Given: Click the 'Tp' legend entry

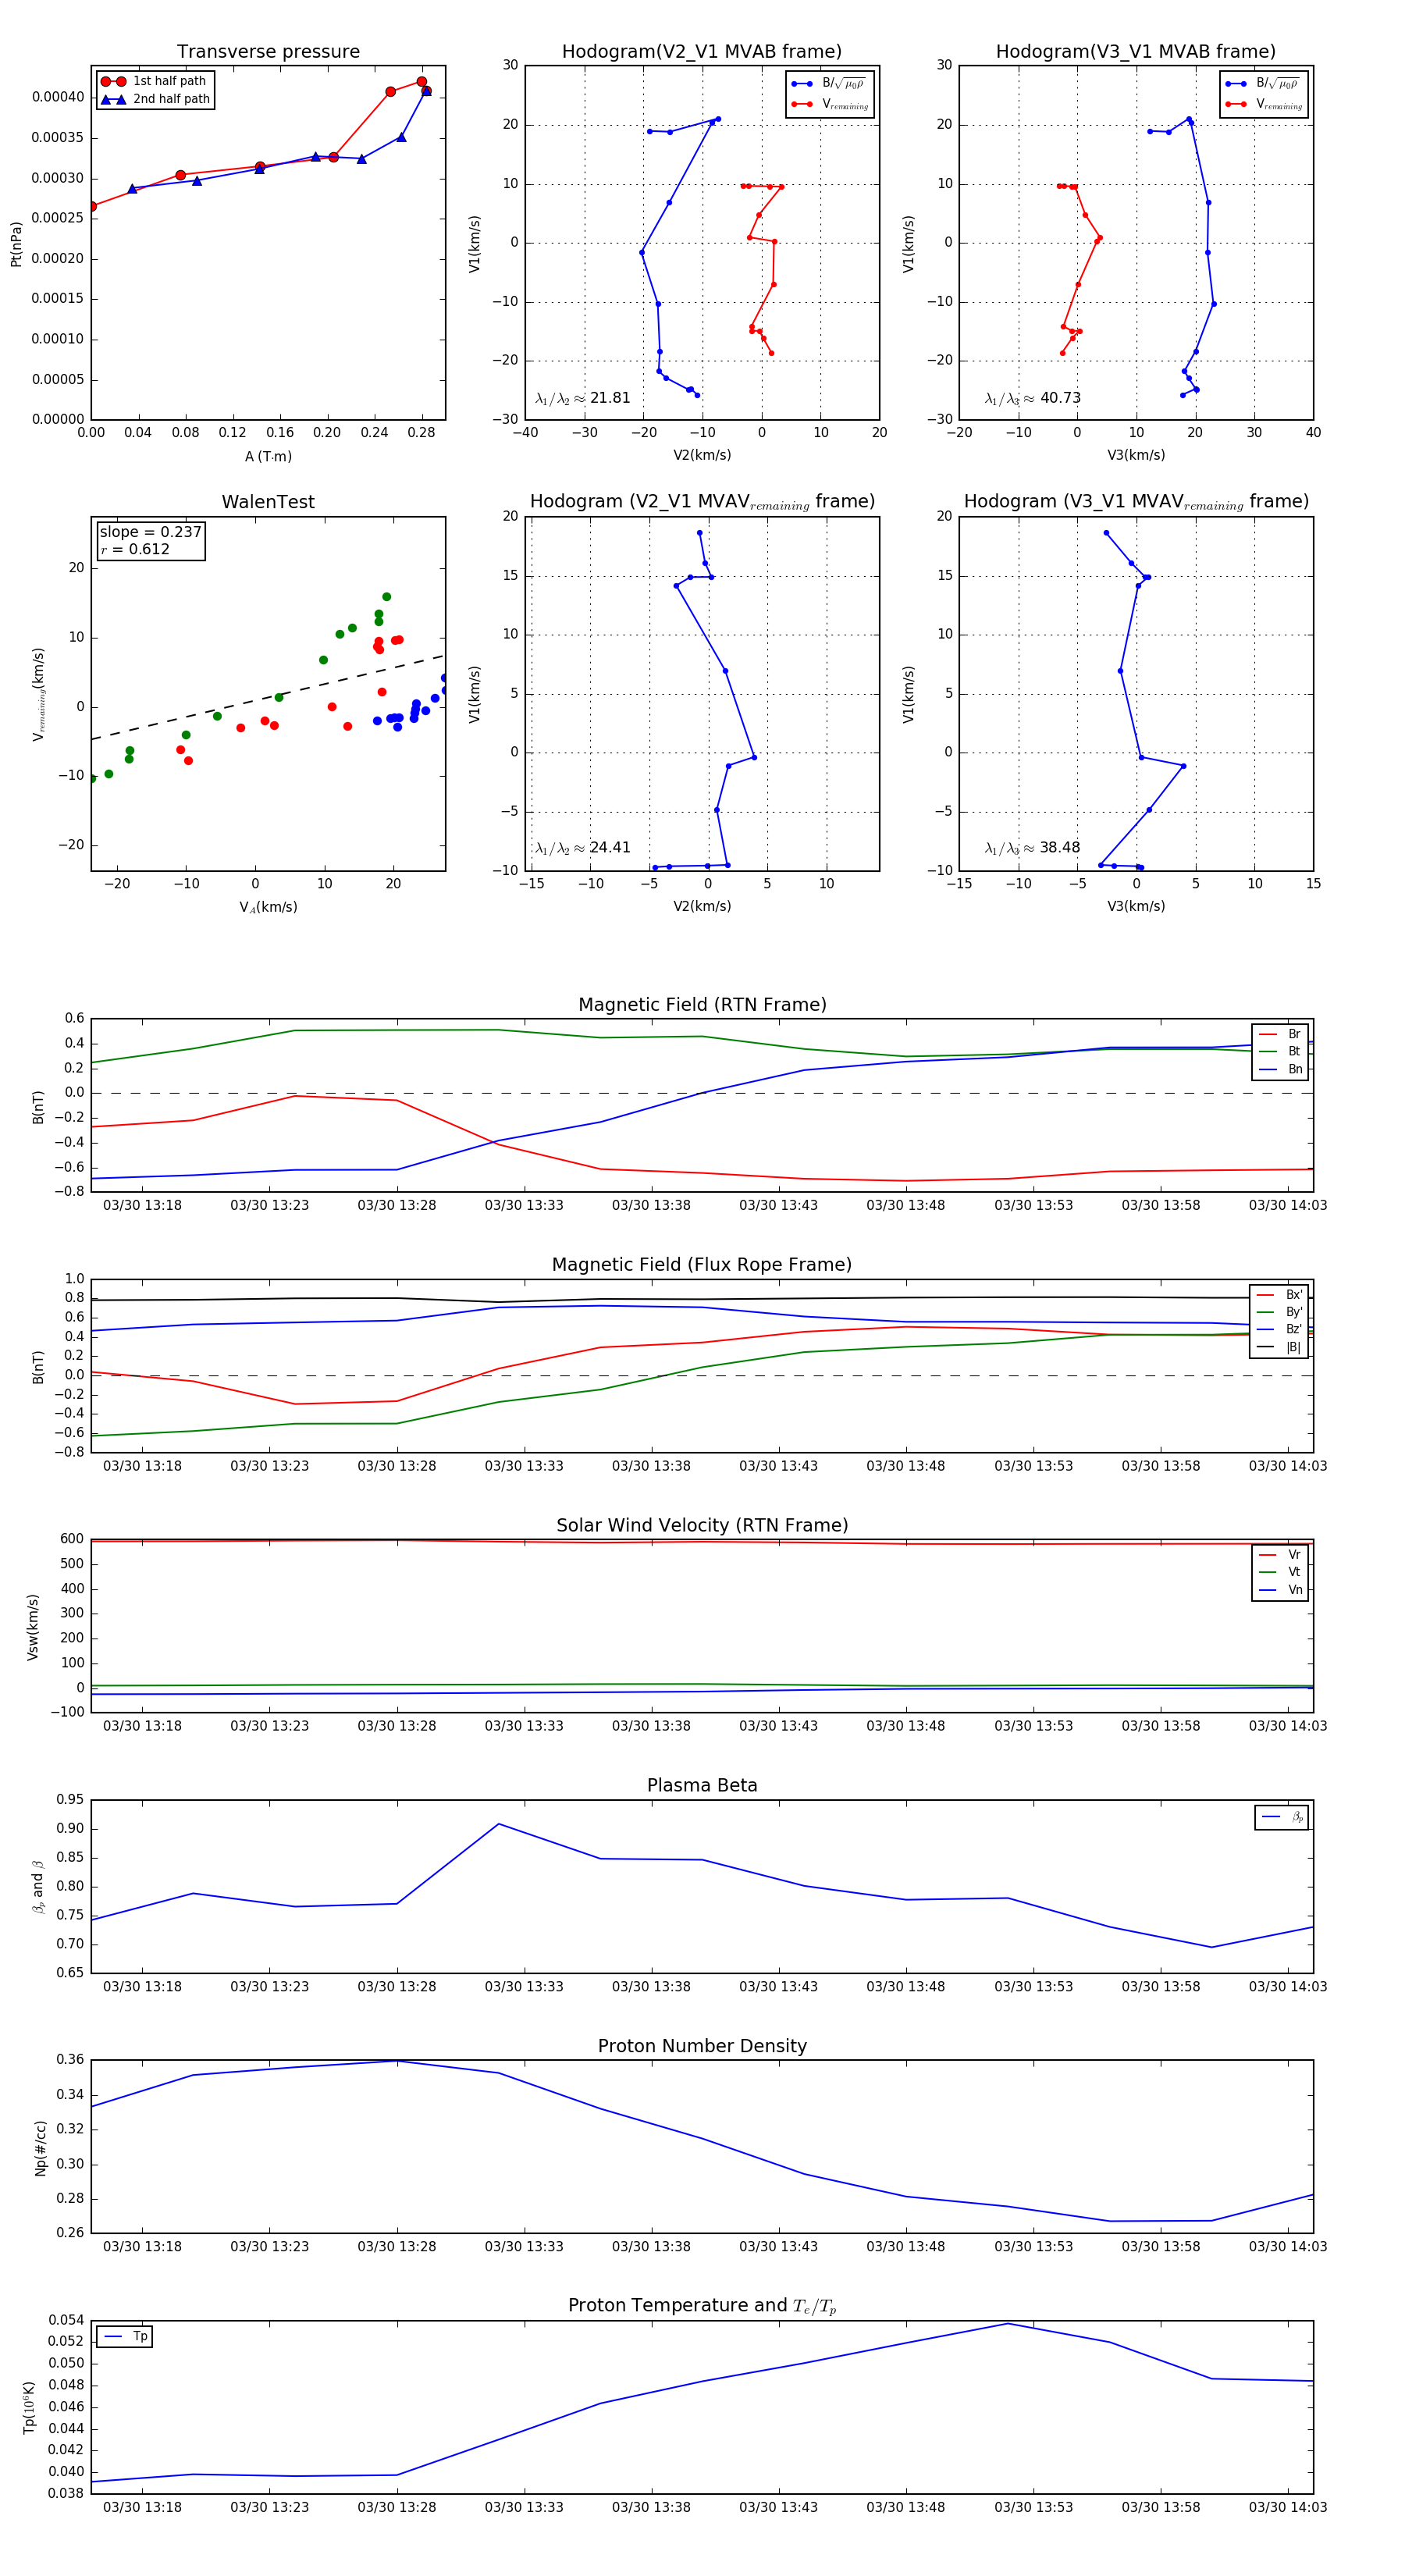Looking at the screenshot, I should point(126,2336).
